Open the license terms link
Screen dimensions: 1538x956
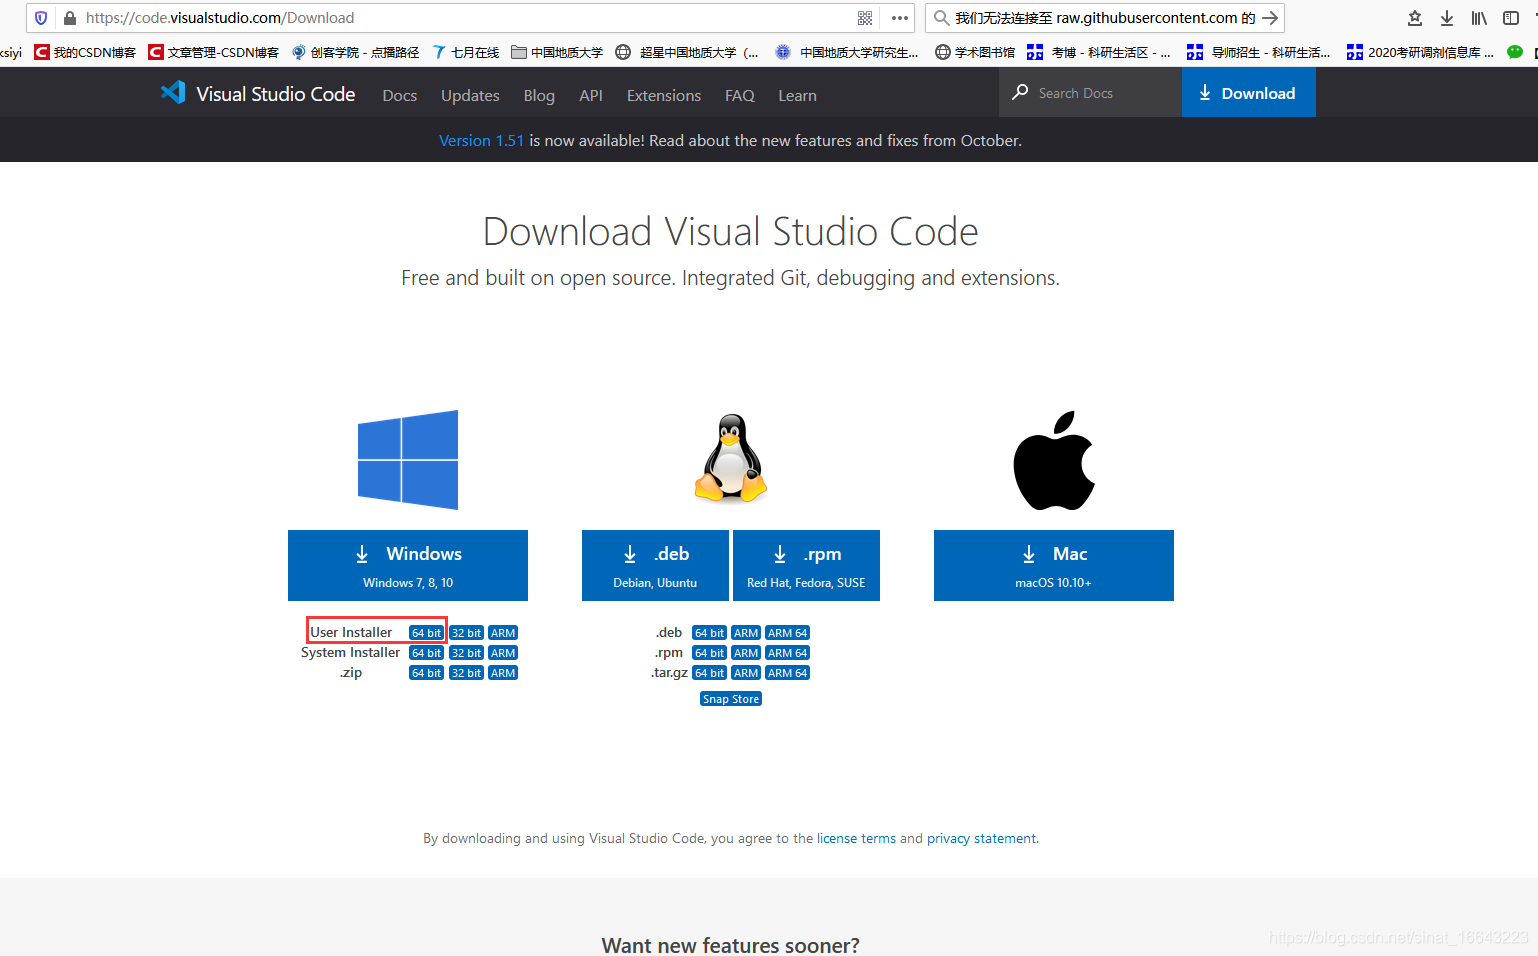(856, 838)
